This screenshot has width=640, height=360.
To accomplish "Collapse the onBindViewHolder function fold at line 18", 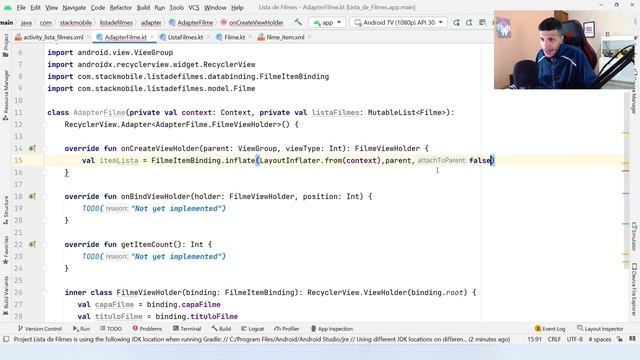I will tap(44, 197).
